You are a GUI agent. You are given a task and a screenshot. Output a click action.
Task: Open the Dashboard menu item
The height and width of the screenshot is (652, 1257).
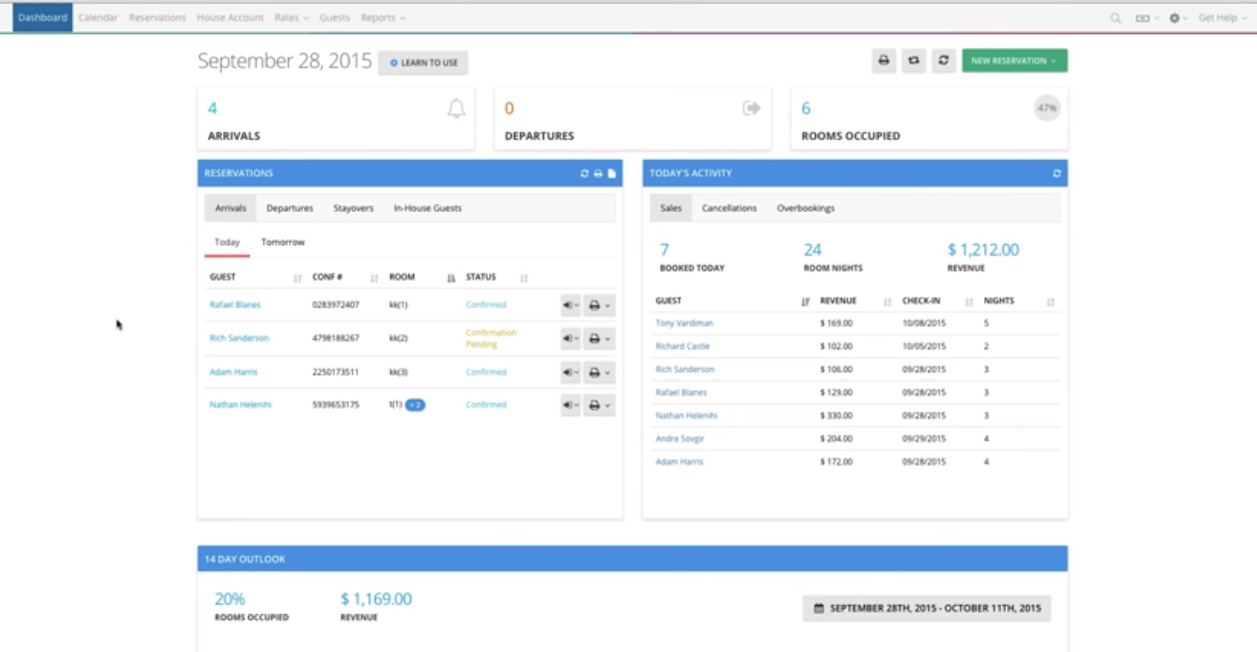(x=42, y=18)
